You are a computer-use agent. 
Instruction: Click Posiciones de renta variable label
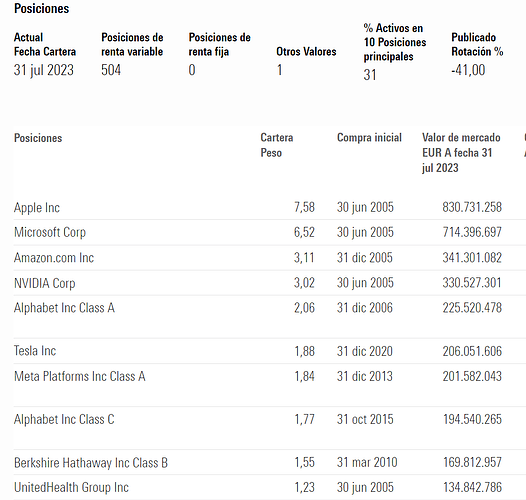point(132,44)
